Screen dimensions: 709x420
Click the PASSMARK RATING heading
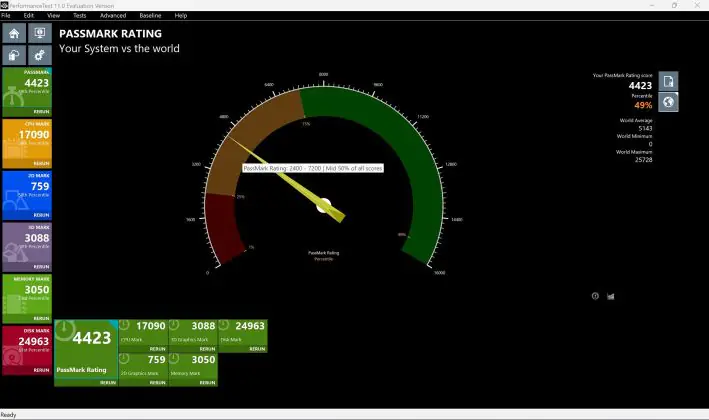pos(110,33)
